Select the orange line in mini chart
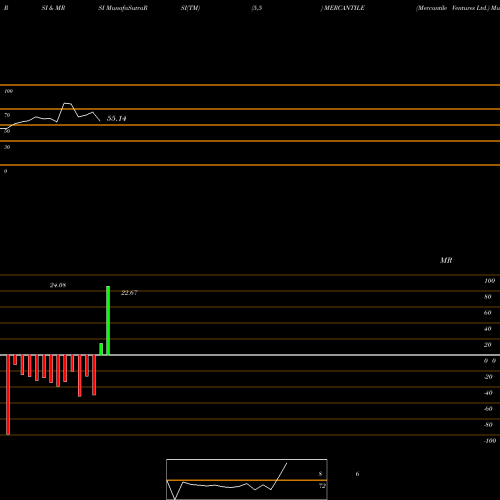This screenshot has width=500, height=500. tap(247, 480)
